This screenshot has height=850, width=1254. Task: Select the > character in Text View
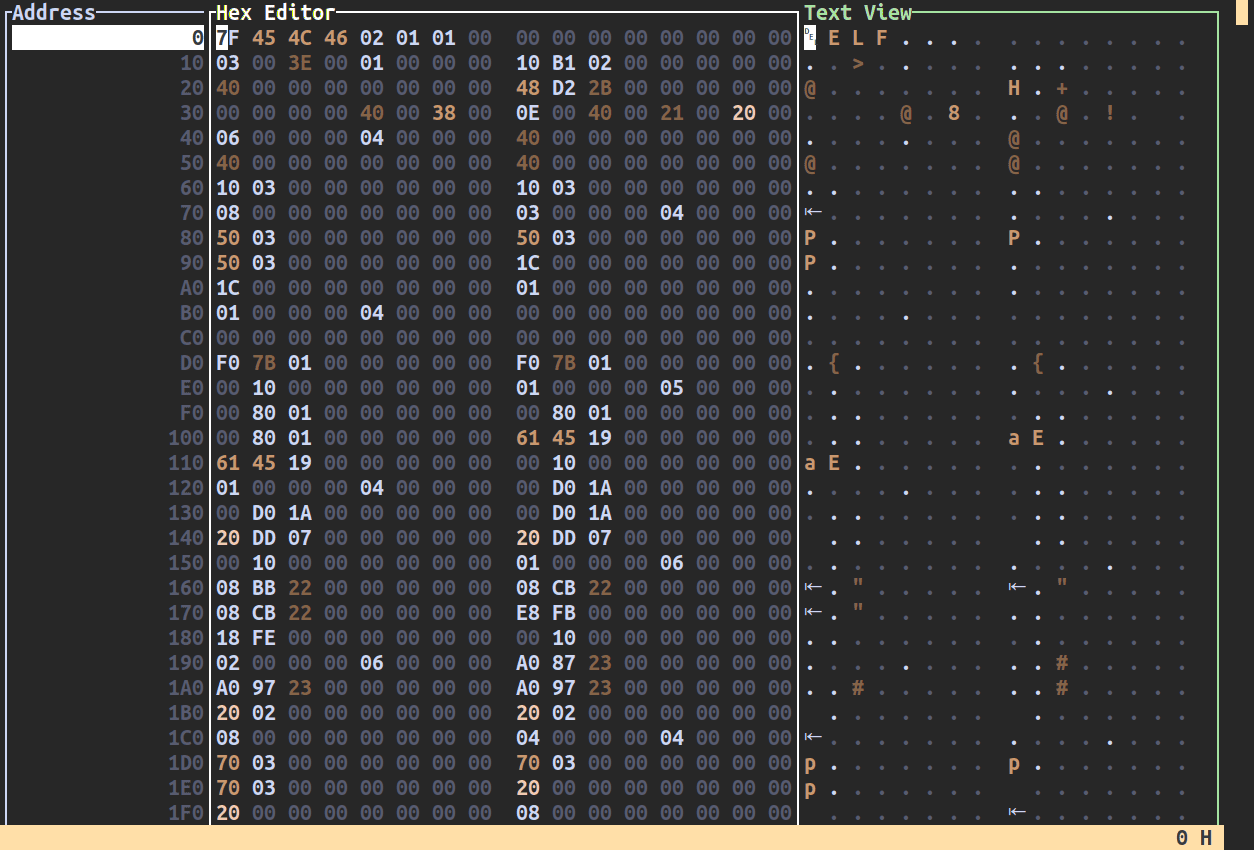pos(858,63)
